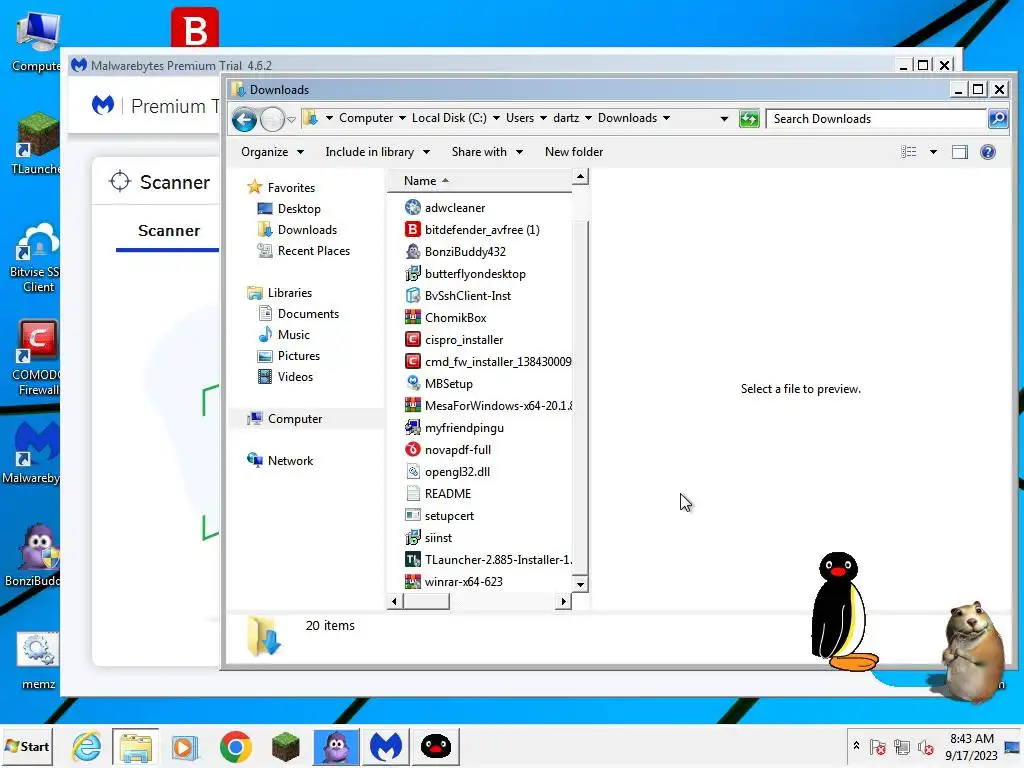Viewport: 1024px width, 768px height.
Task: Open the Organize dropdown menu
Action: click(x=272, y=152)
